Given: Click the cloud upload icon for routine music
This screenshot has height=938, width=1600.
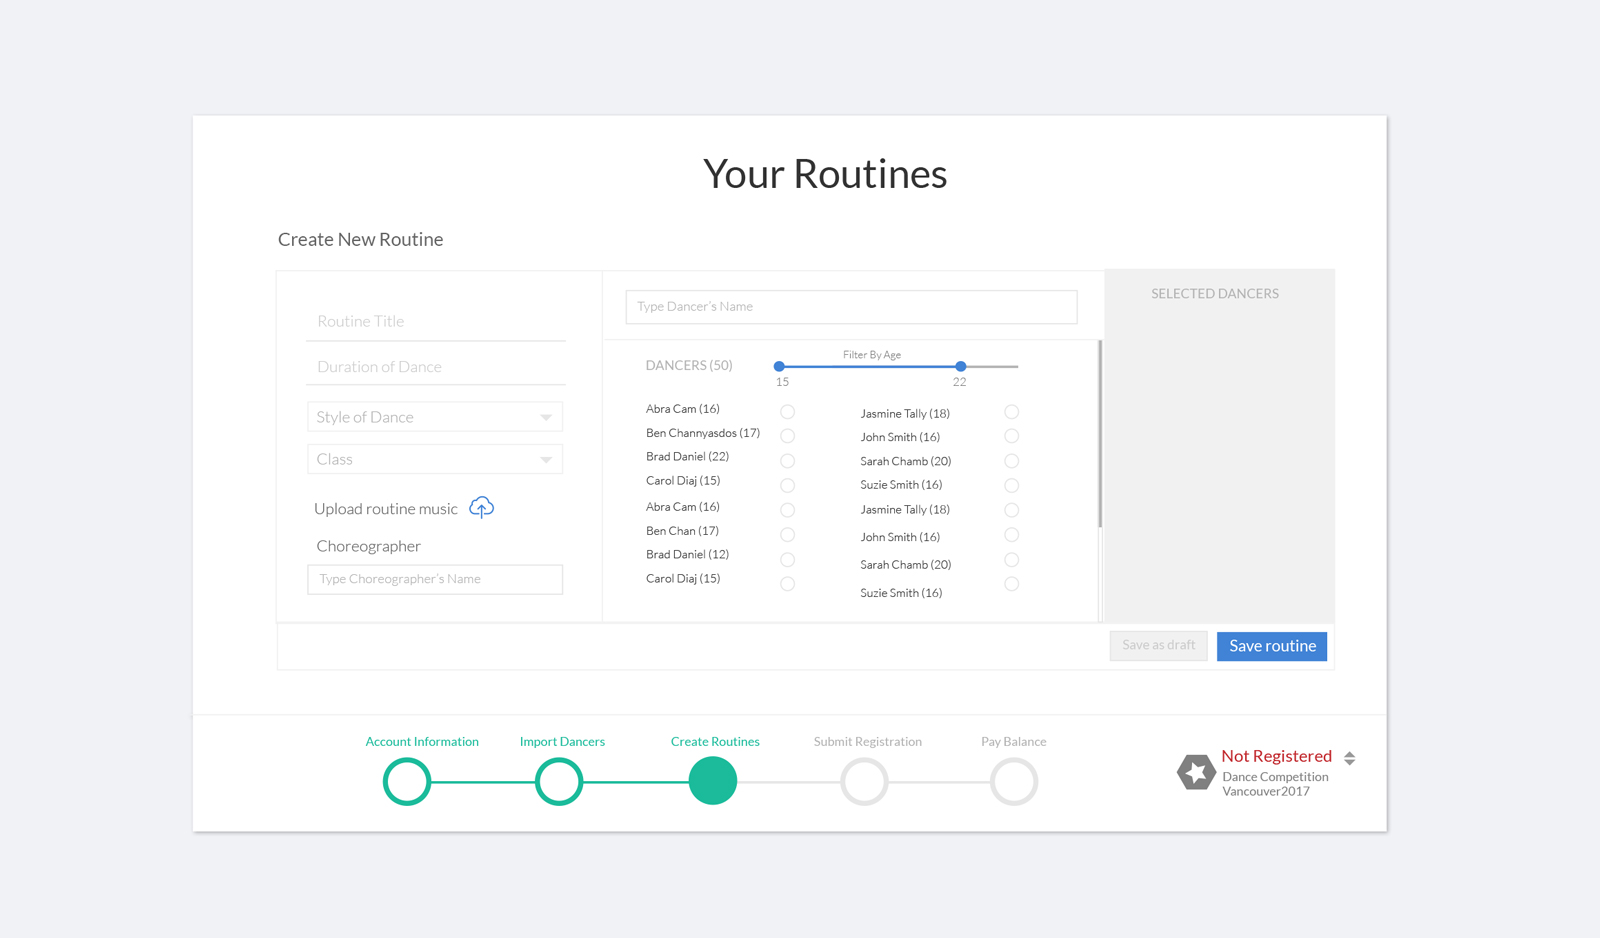Looking at the screenshot, I should pos(481,507).
